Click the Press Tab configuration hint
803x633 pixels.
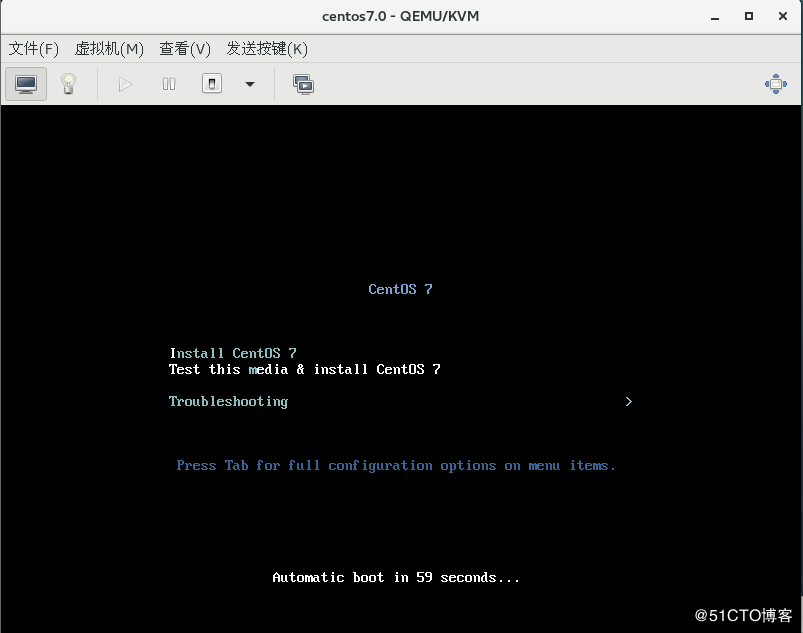396,466
